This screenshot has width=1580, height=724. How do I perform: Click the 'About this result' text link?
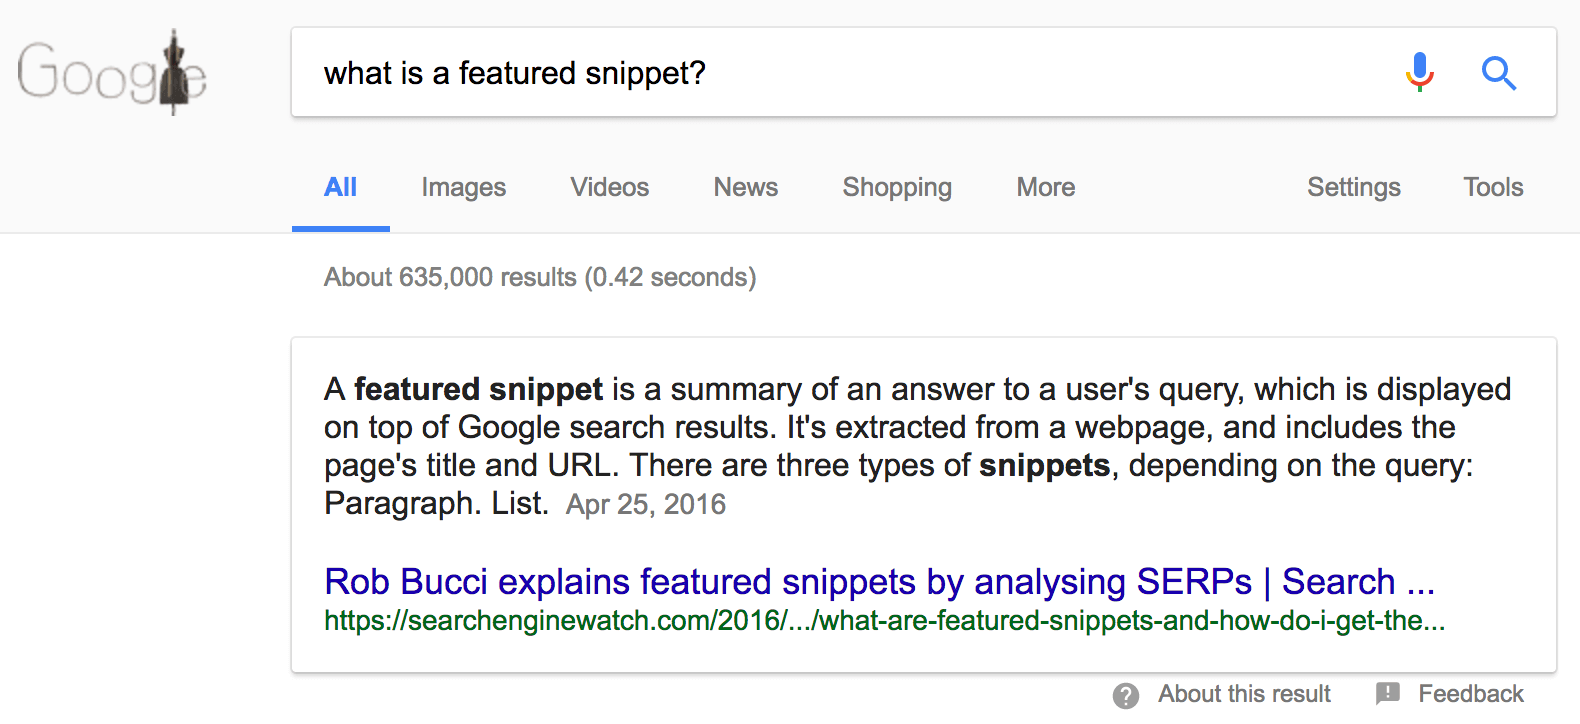[1245, 694]
